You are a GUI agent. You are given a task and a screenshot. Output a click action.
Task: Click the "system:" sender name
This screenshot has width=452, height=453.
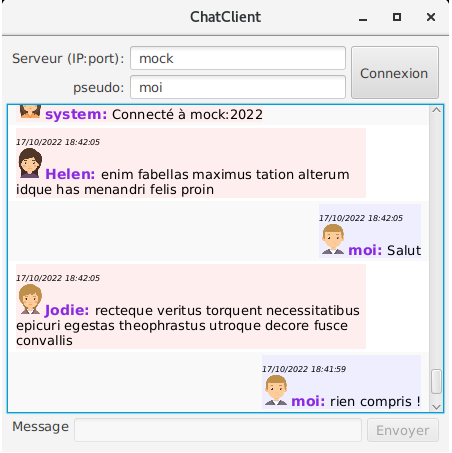(76, 115)
